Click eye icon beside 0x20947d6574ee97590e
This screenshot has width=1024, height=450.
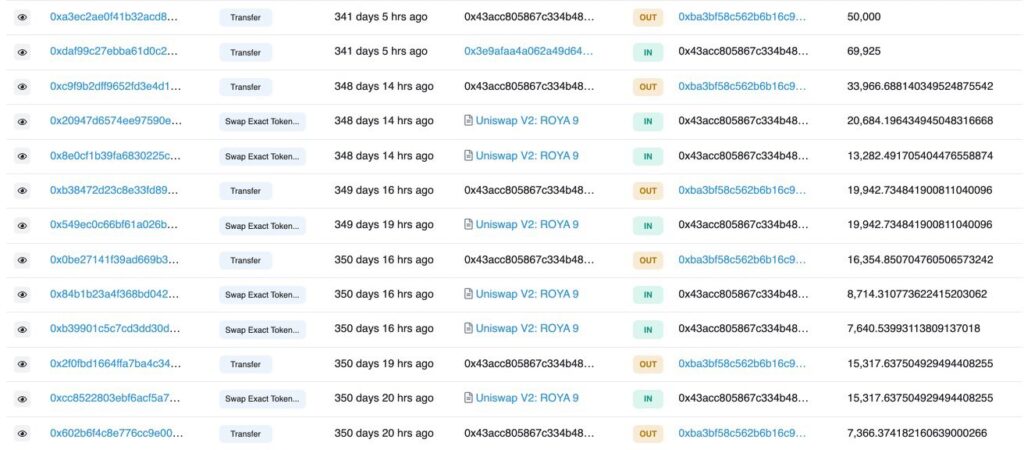[x=22, y=121]
